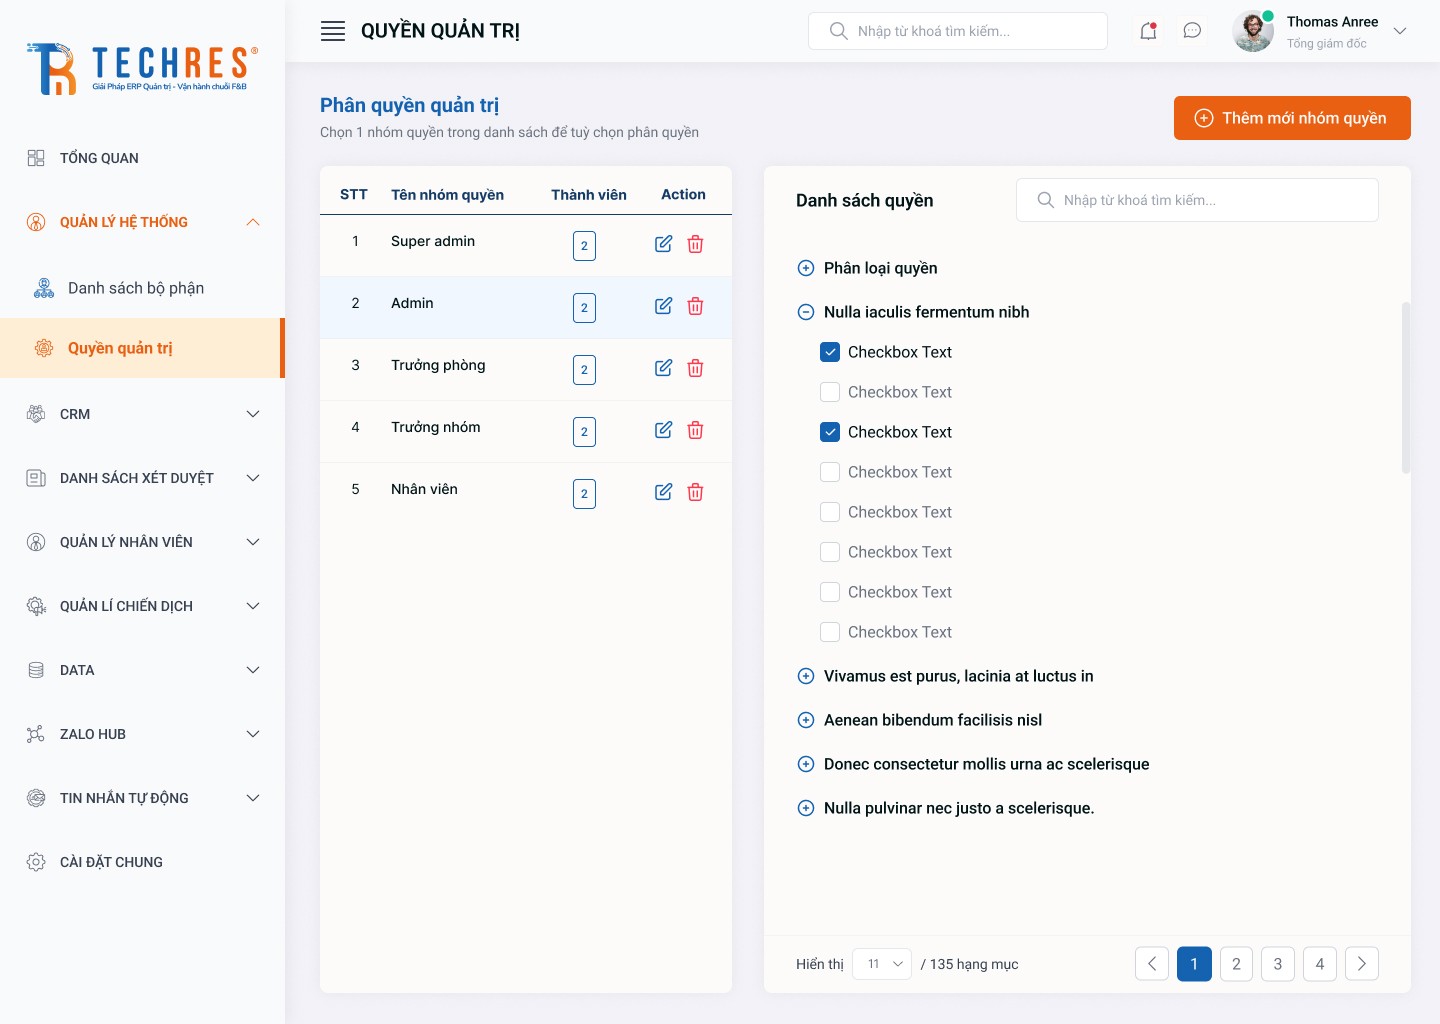Check the second Checkbox Text

pyautogui.click(x=830, y=392)
